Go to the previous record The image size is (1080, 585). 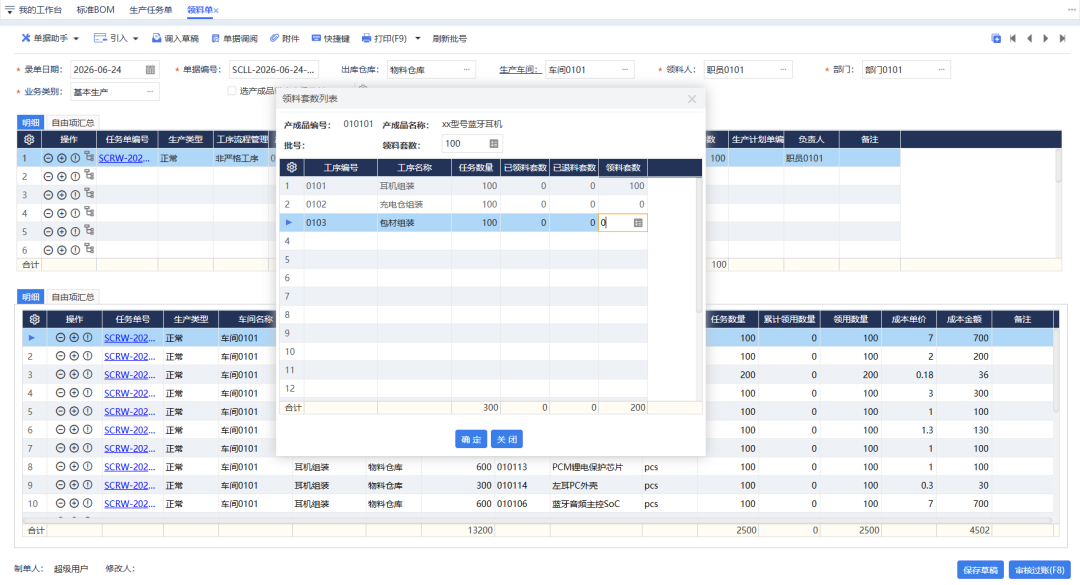(x=1029, y=39)
